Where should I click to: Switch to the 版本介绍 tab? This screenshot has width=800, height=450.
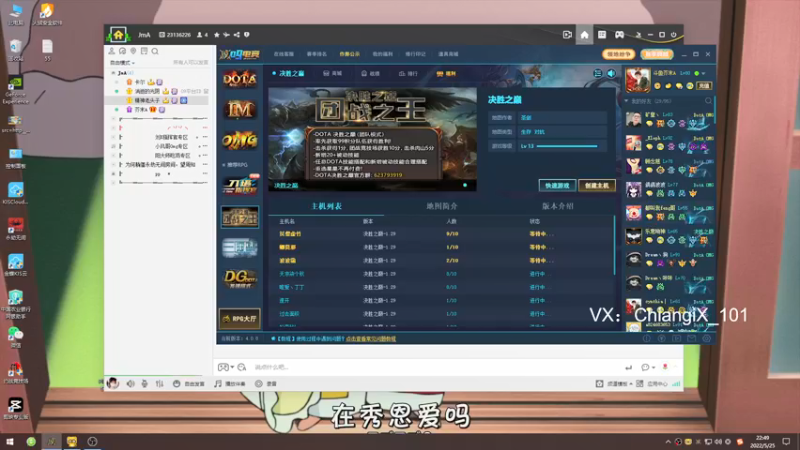(x=557, y=206)
